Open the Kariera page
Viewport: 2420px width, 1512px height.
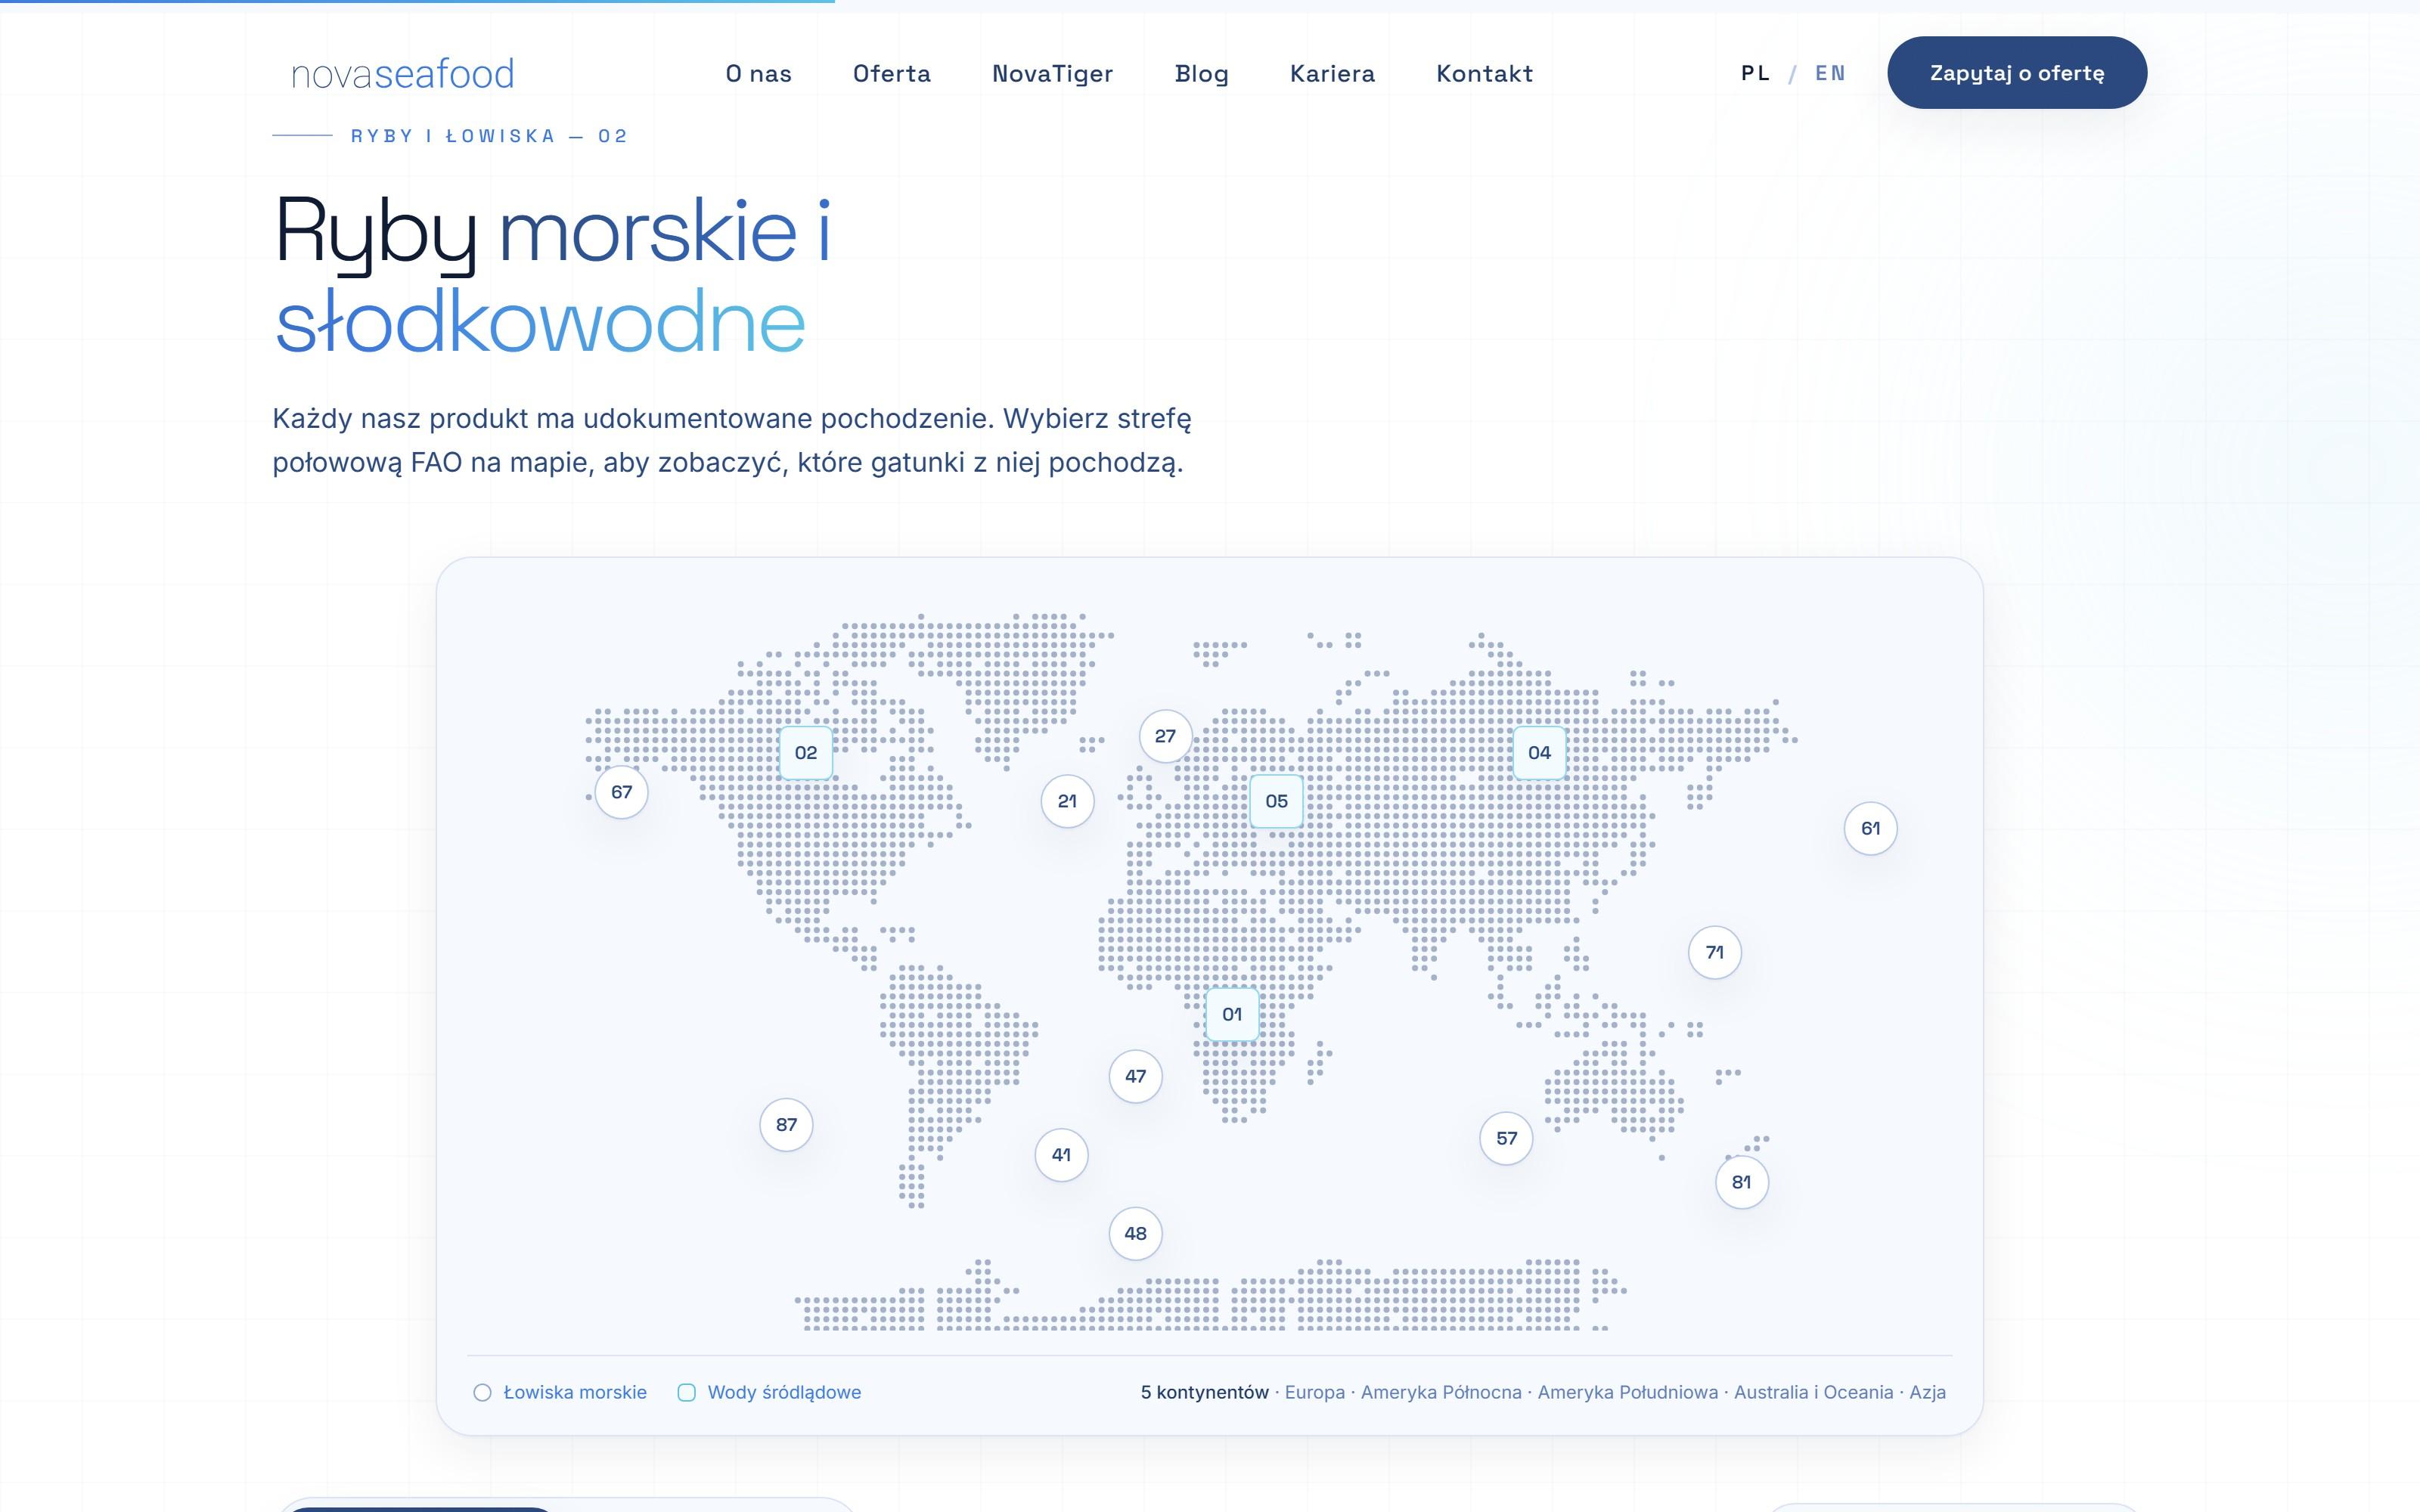coord(1333,73)
